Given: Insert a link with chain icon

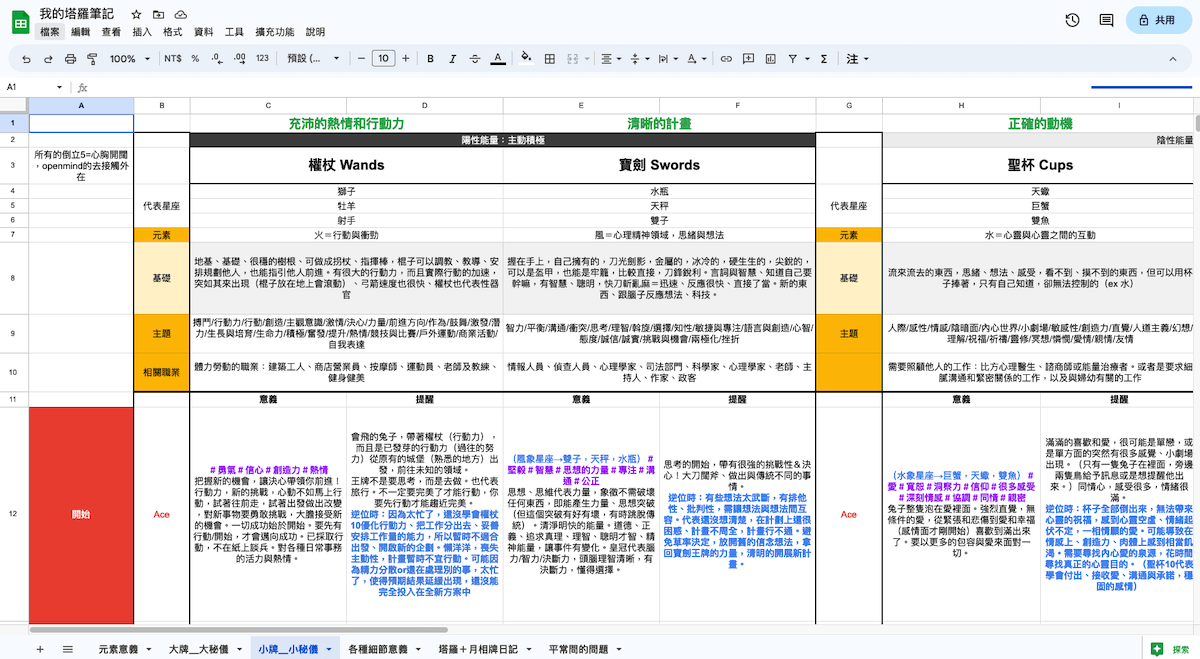Looking at the screenshot, I should pos(726,59).
